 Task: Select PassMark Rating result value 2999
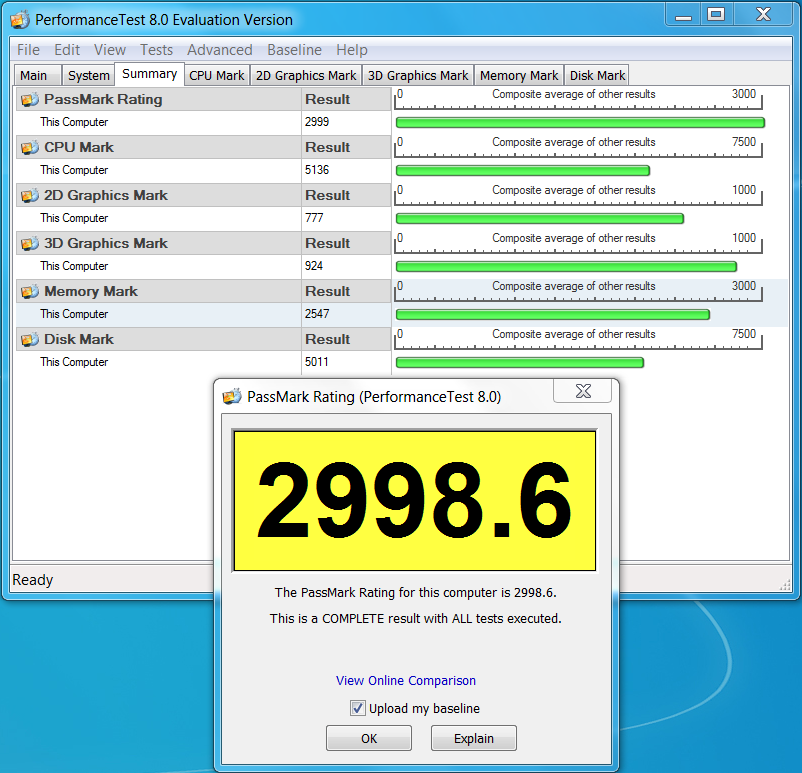[317, 122]
